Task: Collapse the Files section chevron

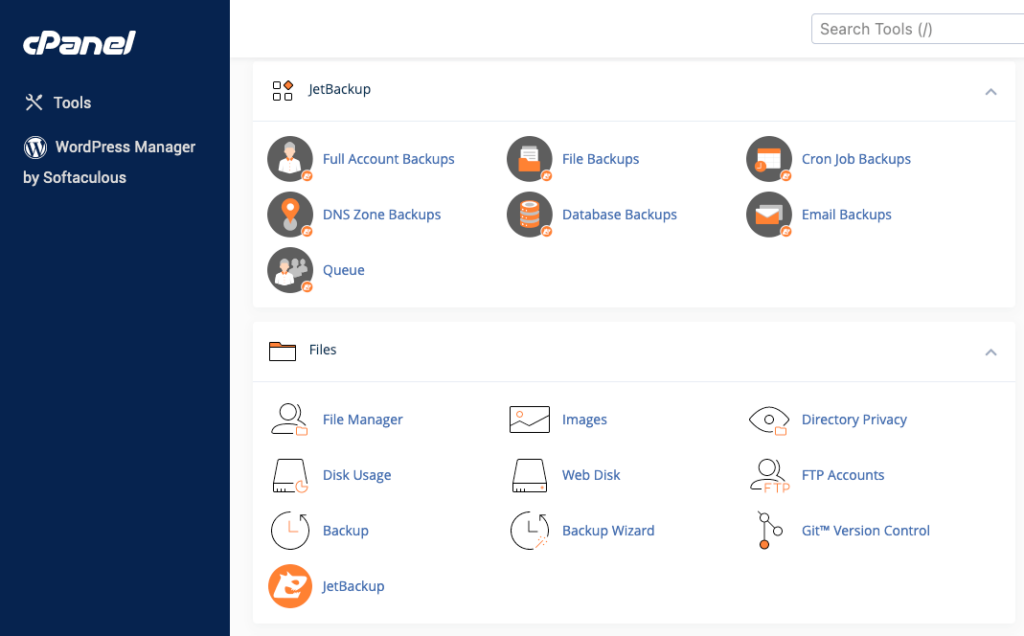Action: tap(991, 353)
